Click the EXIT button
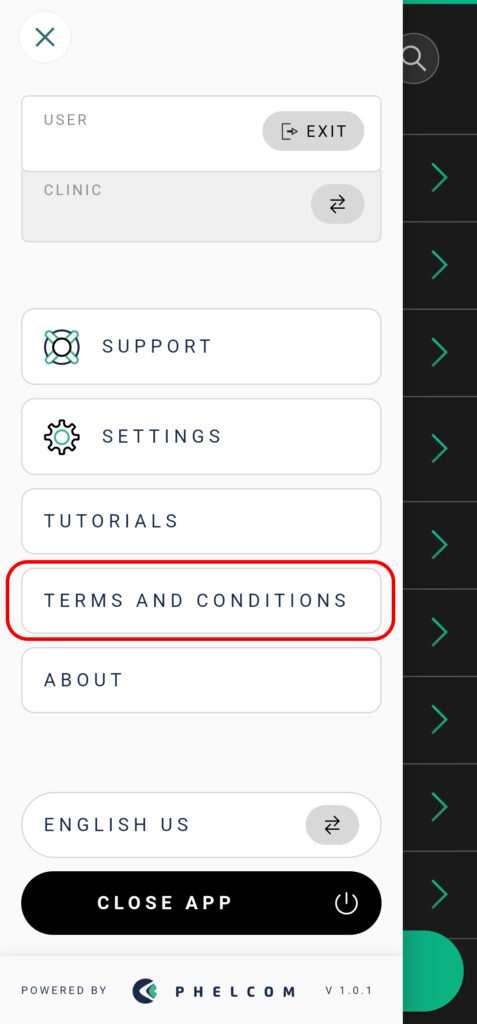 [313, 131]
